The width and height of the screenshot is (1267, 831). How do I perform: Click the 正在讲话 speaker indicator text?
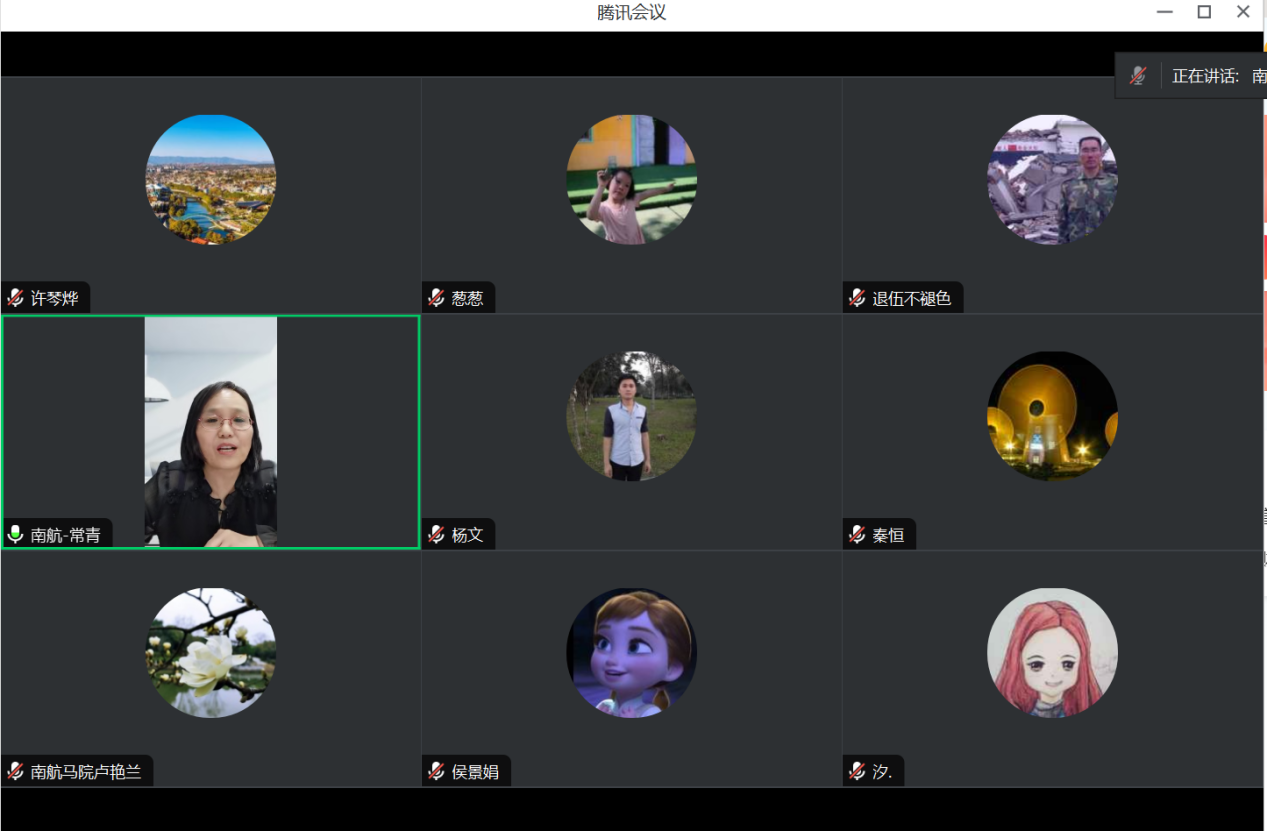tap(1205, 76)
